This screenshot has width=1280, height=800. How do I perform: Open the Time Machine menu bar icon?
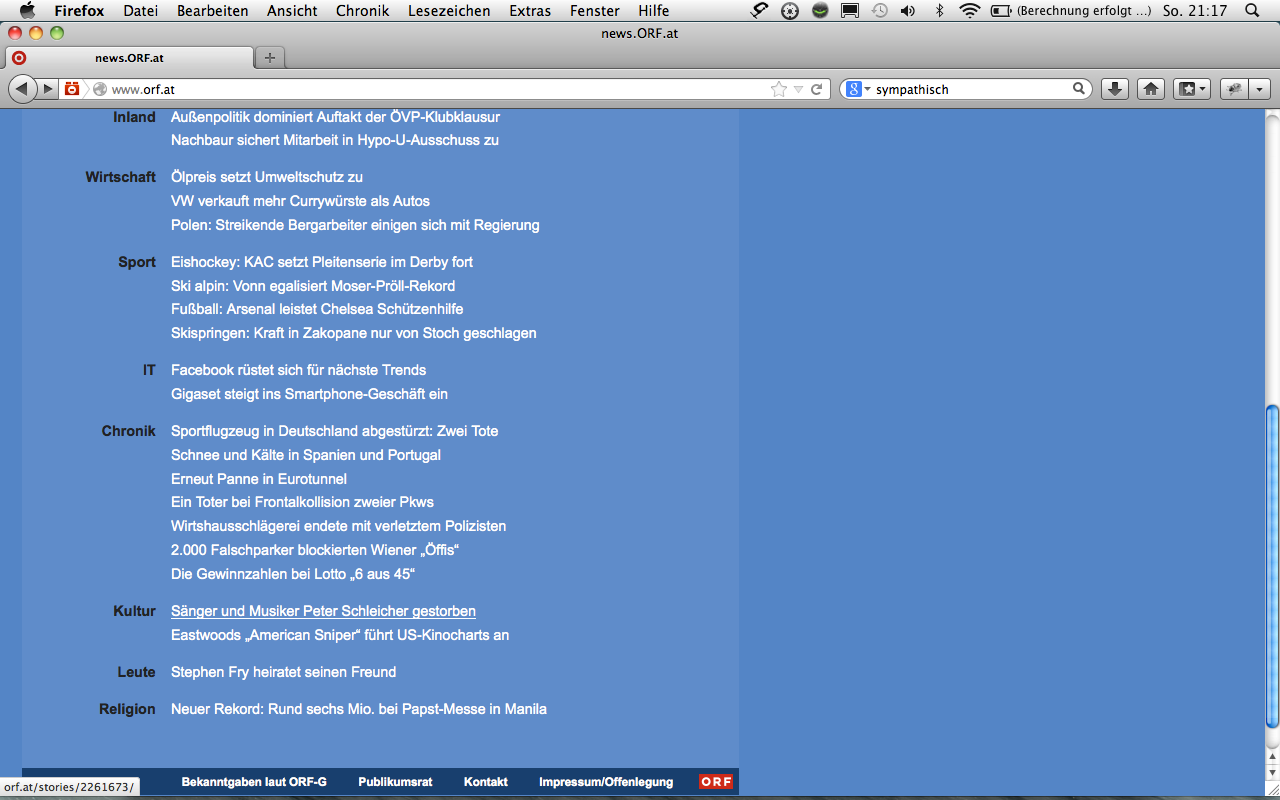(879, 11)
